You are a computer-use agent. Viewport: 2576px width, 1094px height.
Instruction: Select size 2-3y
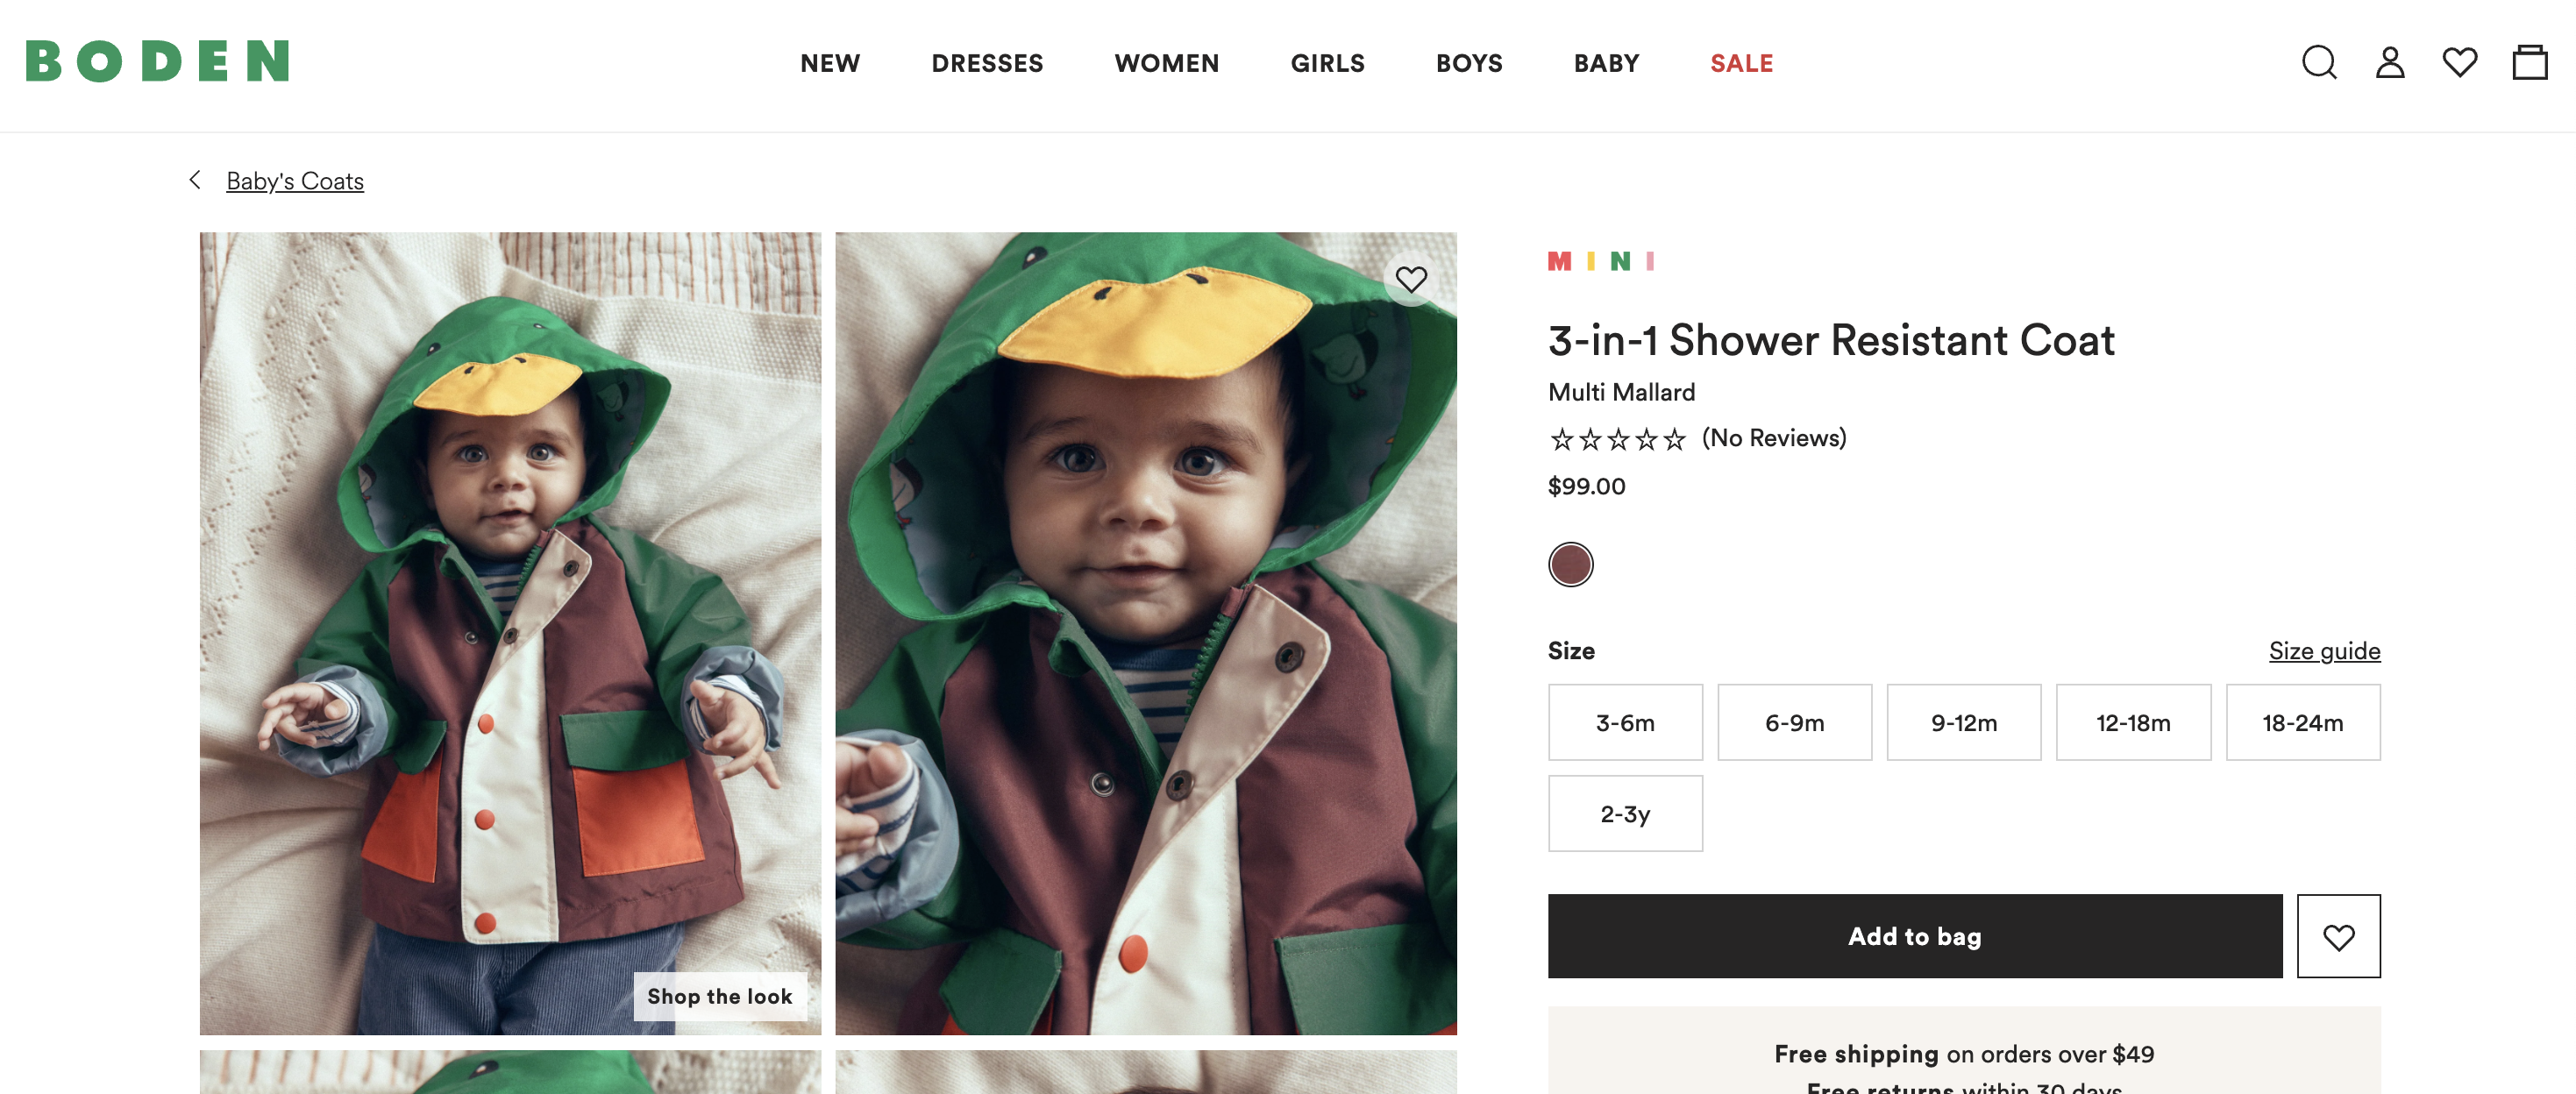tap(1625, 813)
